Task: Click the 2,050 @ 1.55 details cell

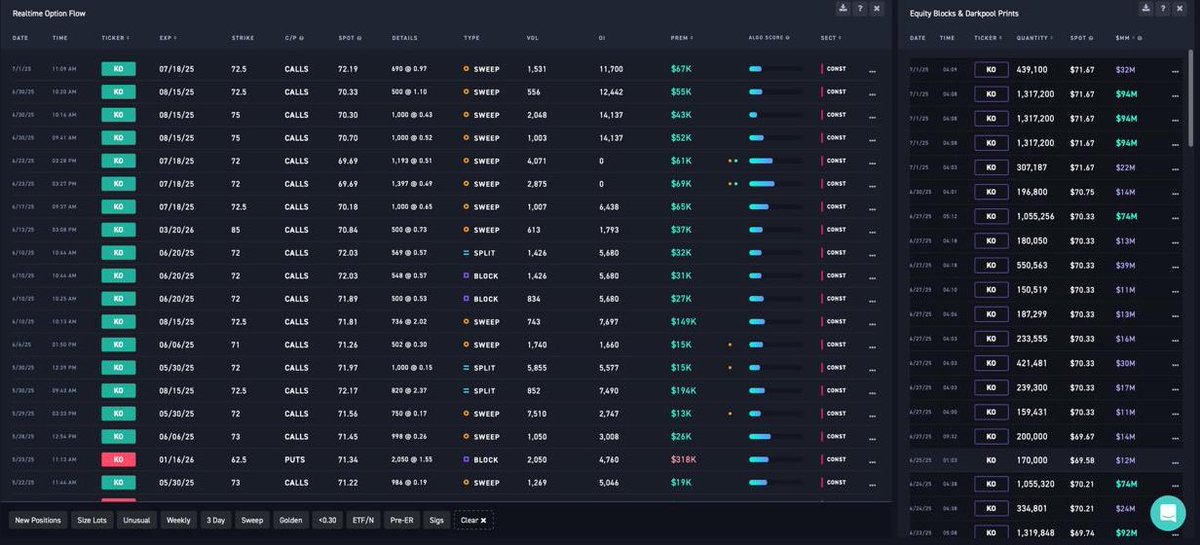Action: tap(410, 460)
